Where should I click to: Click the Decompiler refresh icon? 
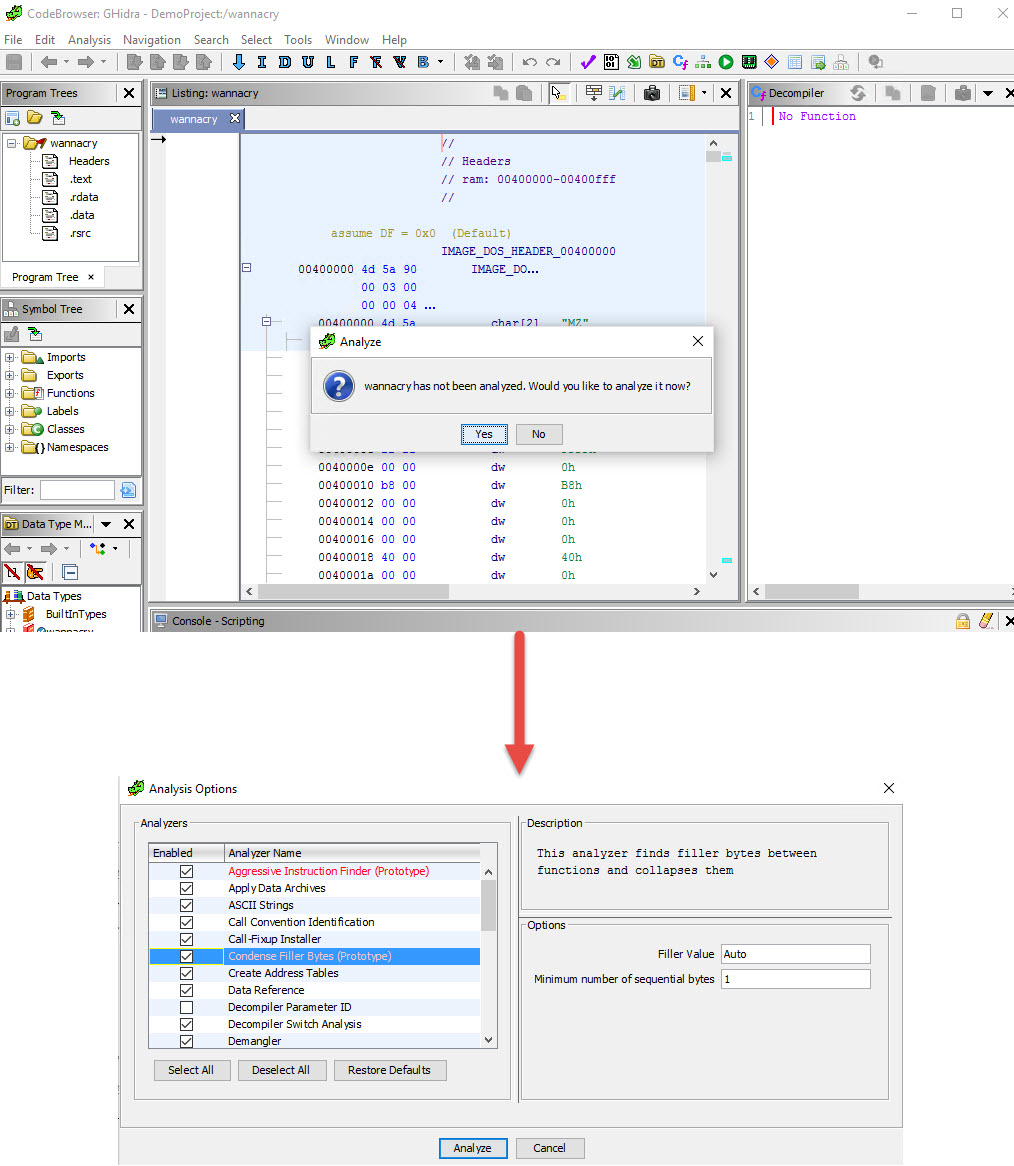[x=858, y=93]
